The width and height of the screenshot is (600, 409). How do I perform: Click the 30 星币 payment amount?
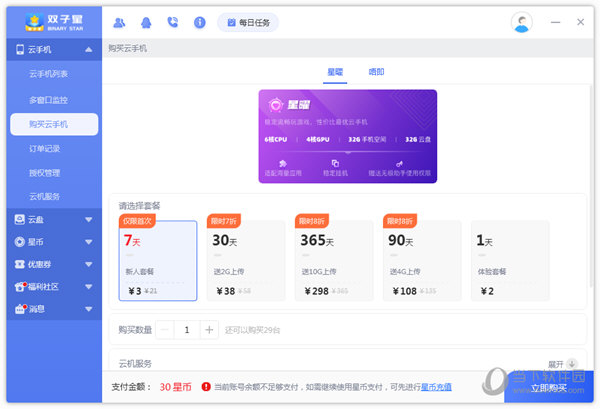(x=176, y=387)
